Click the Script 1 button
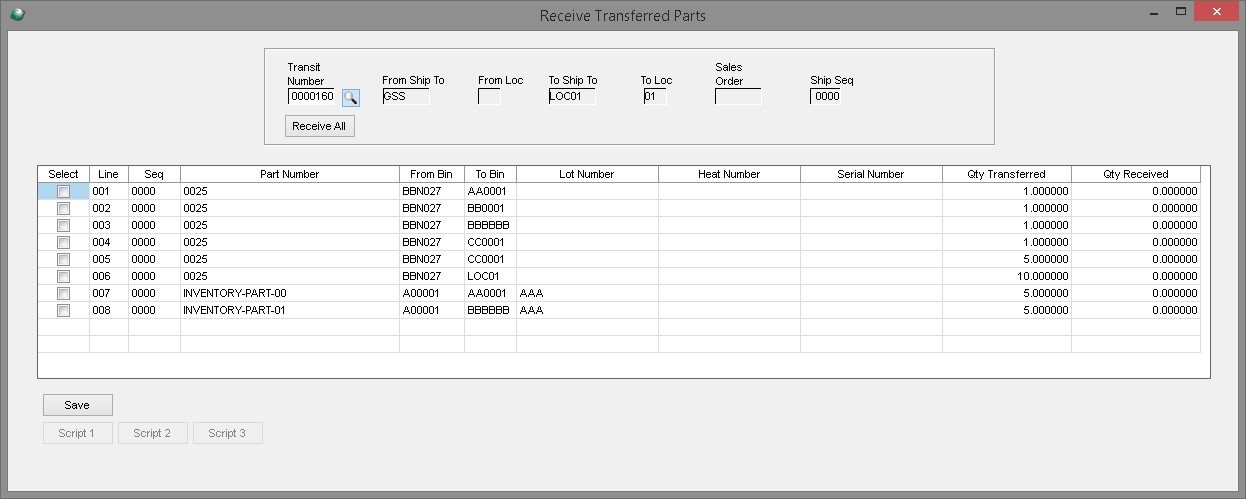This screenshot has height=499, width=1246. coord(77,433)
